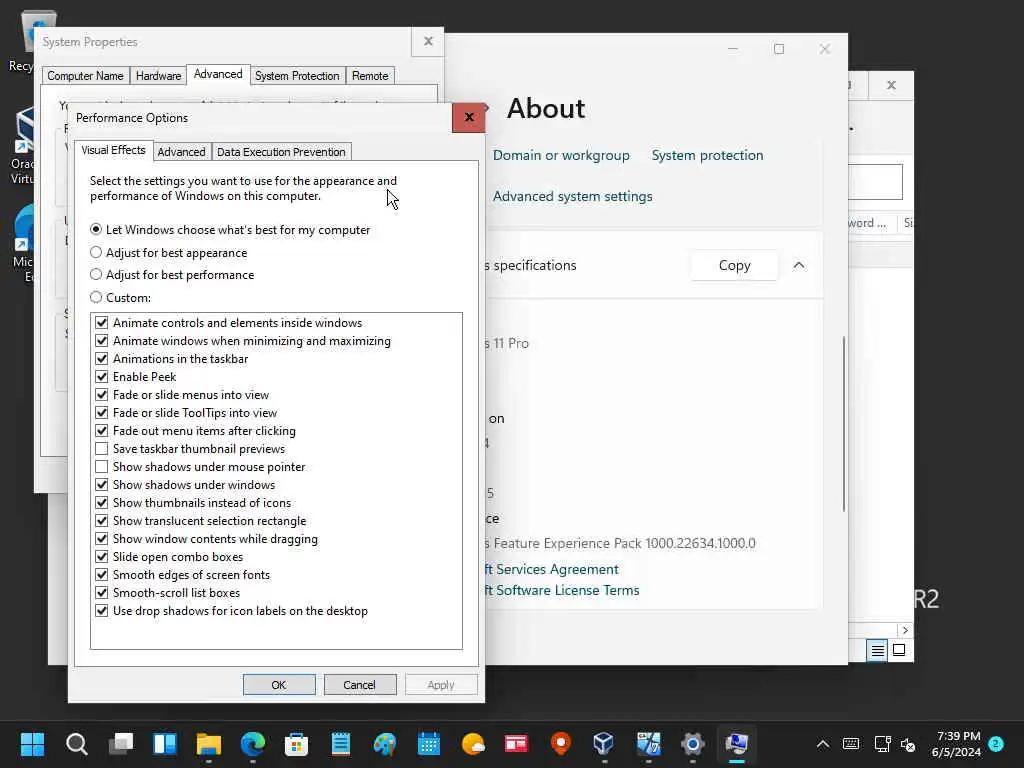Uncheck Use drop shadows for icon labels
1024x768 pixels.
101,611
